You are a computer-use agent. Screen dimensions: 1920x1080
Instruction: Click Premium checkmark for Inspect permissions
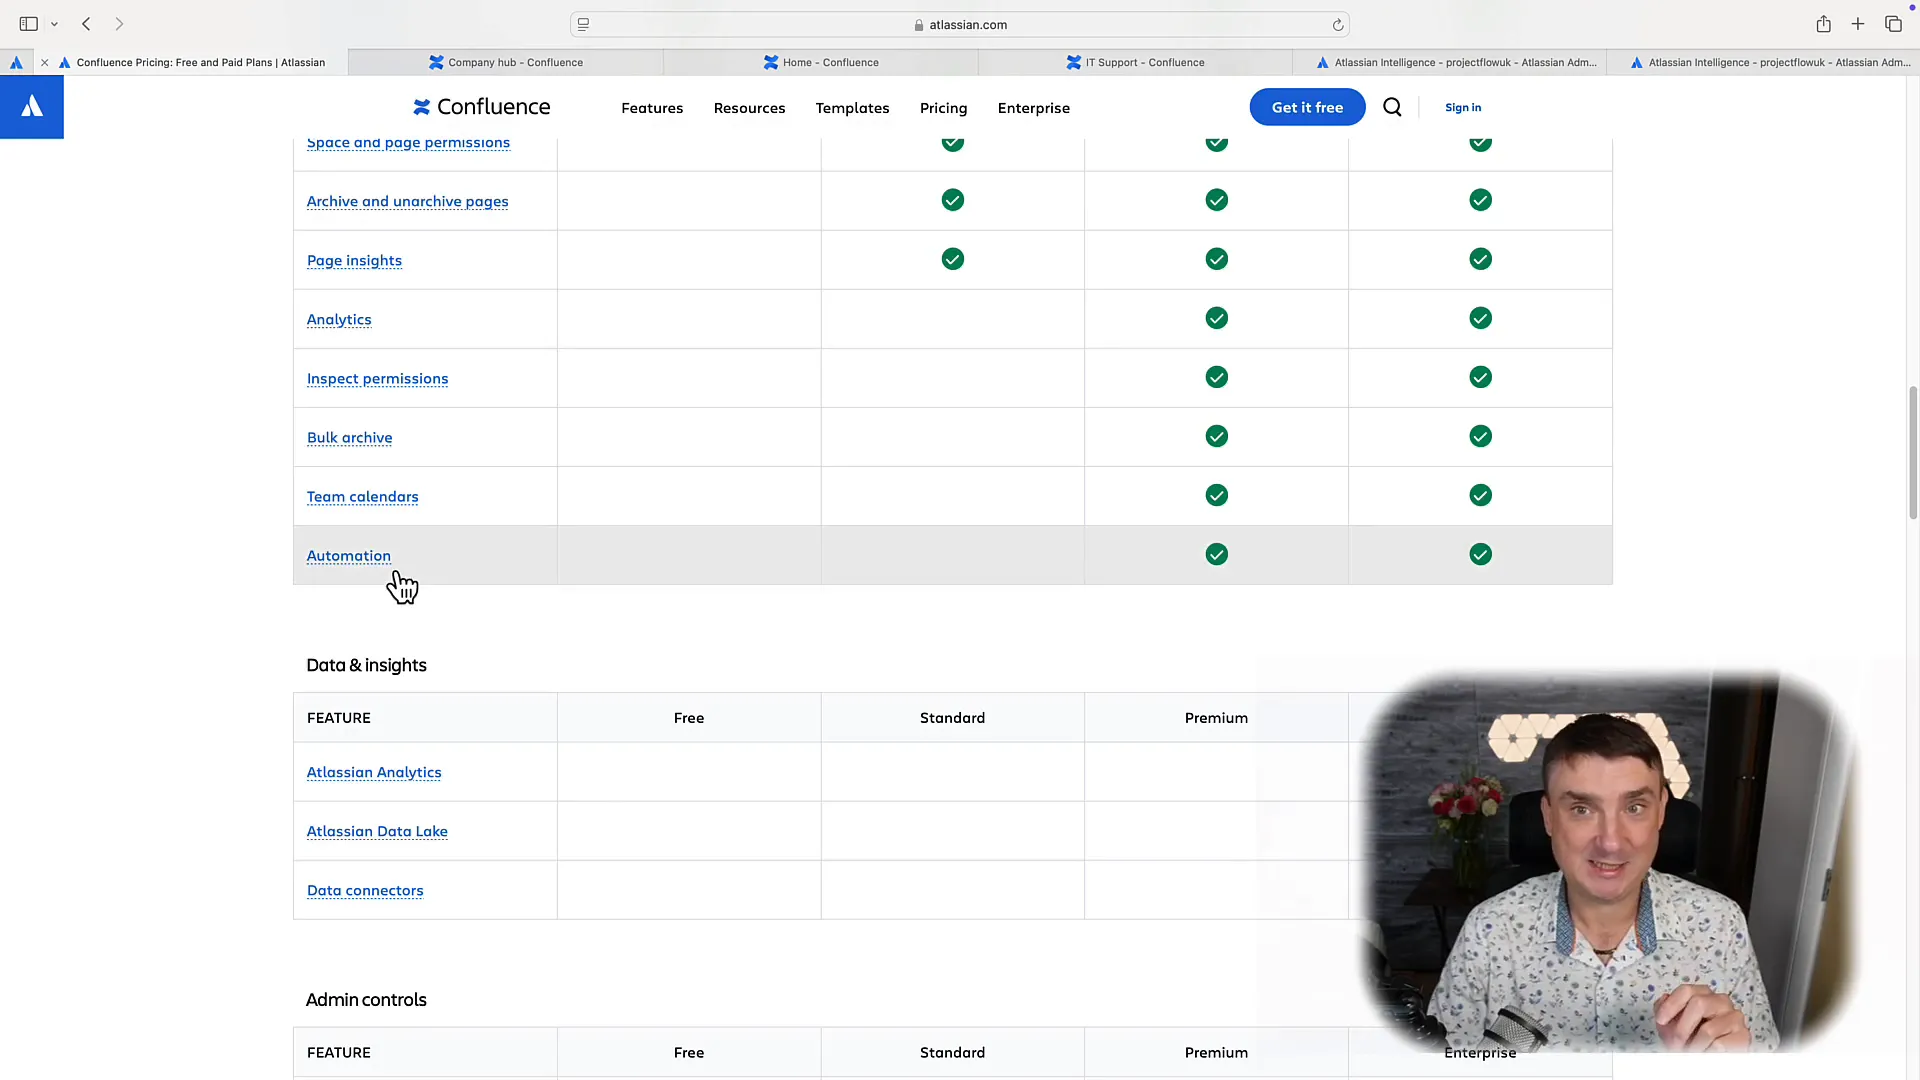pos(1217,377)
